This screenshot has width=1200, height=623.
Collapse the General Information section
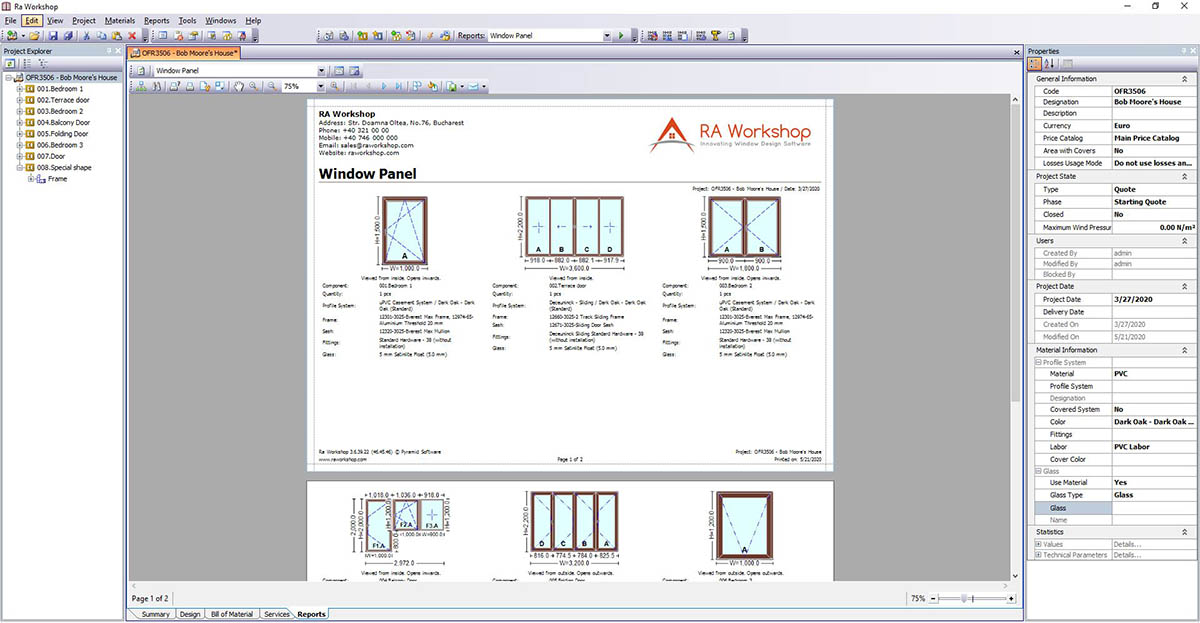(x=1185, y=78)
